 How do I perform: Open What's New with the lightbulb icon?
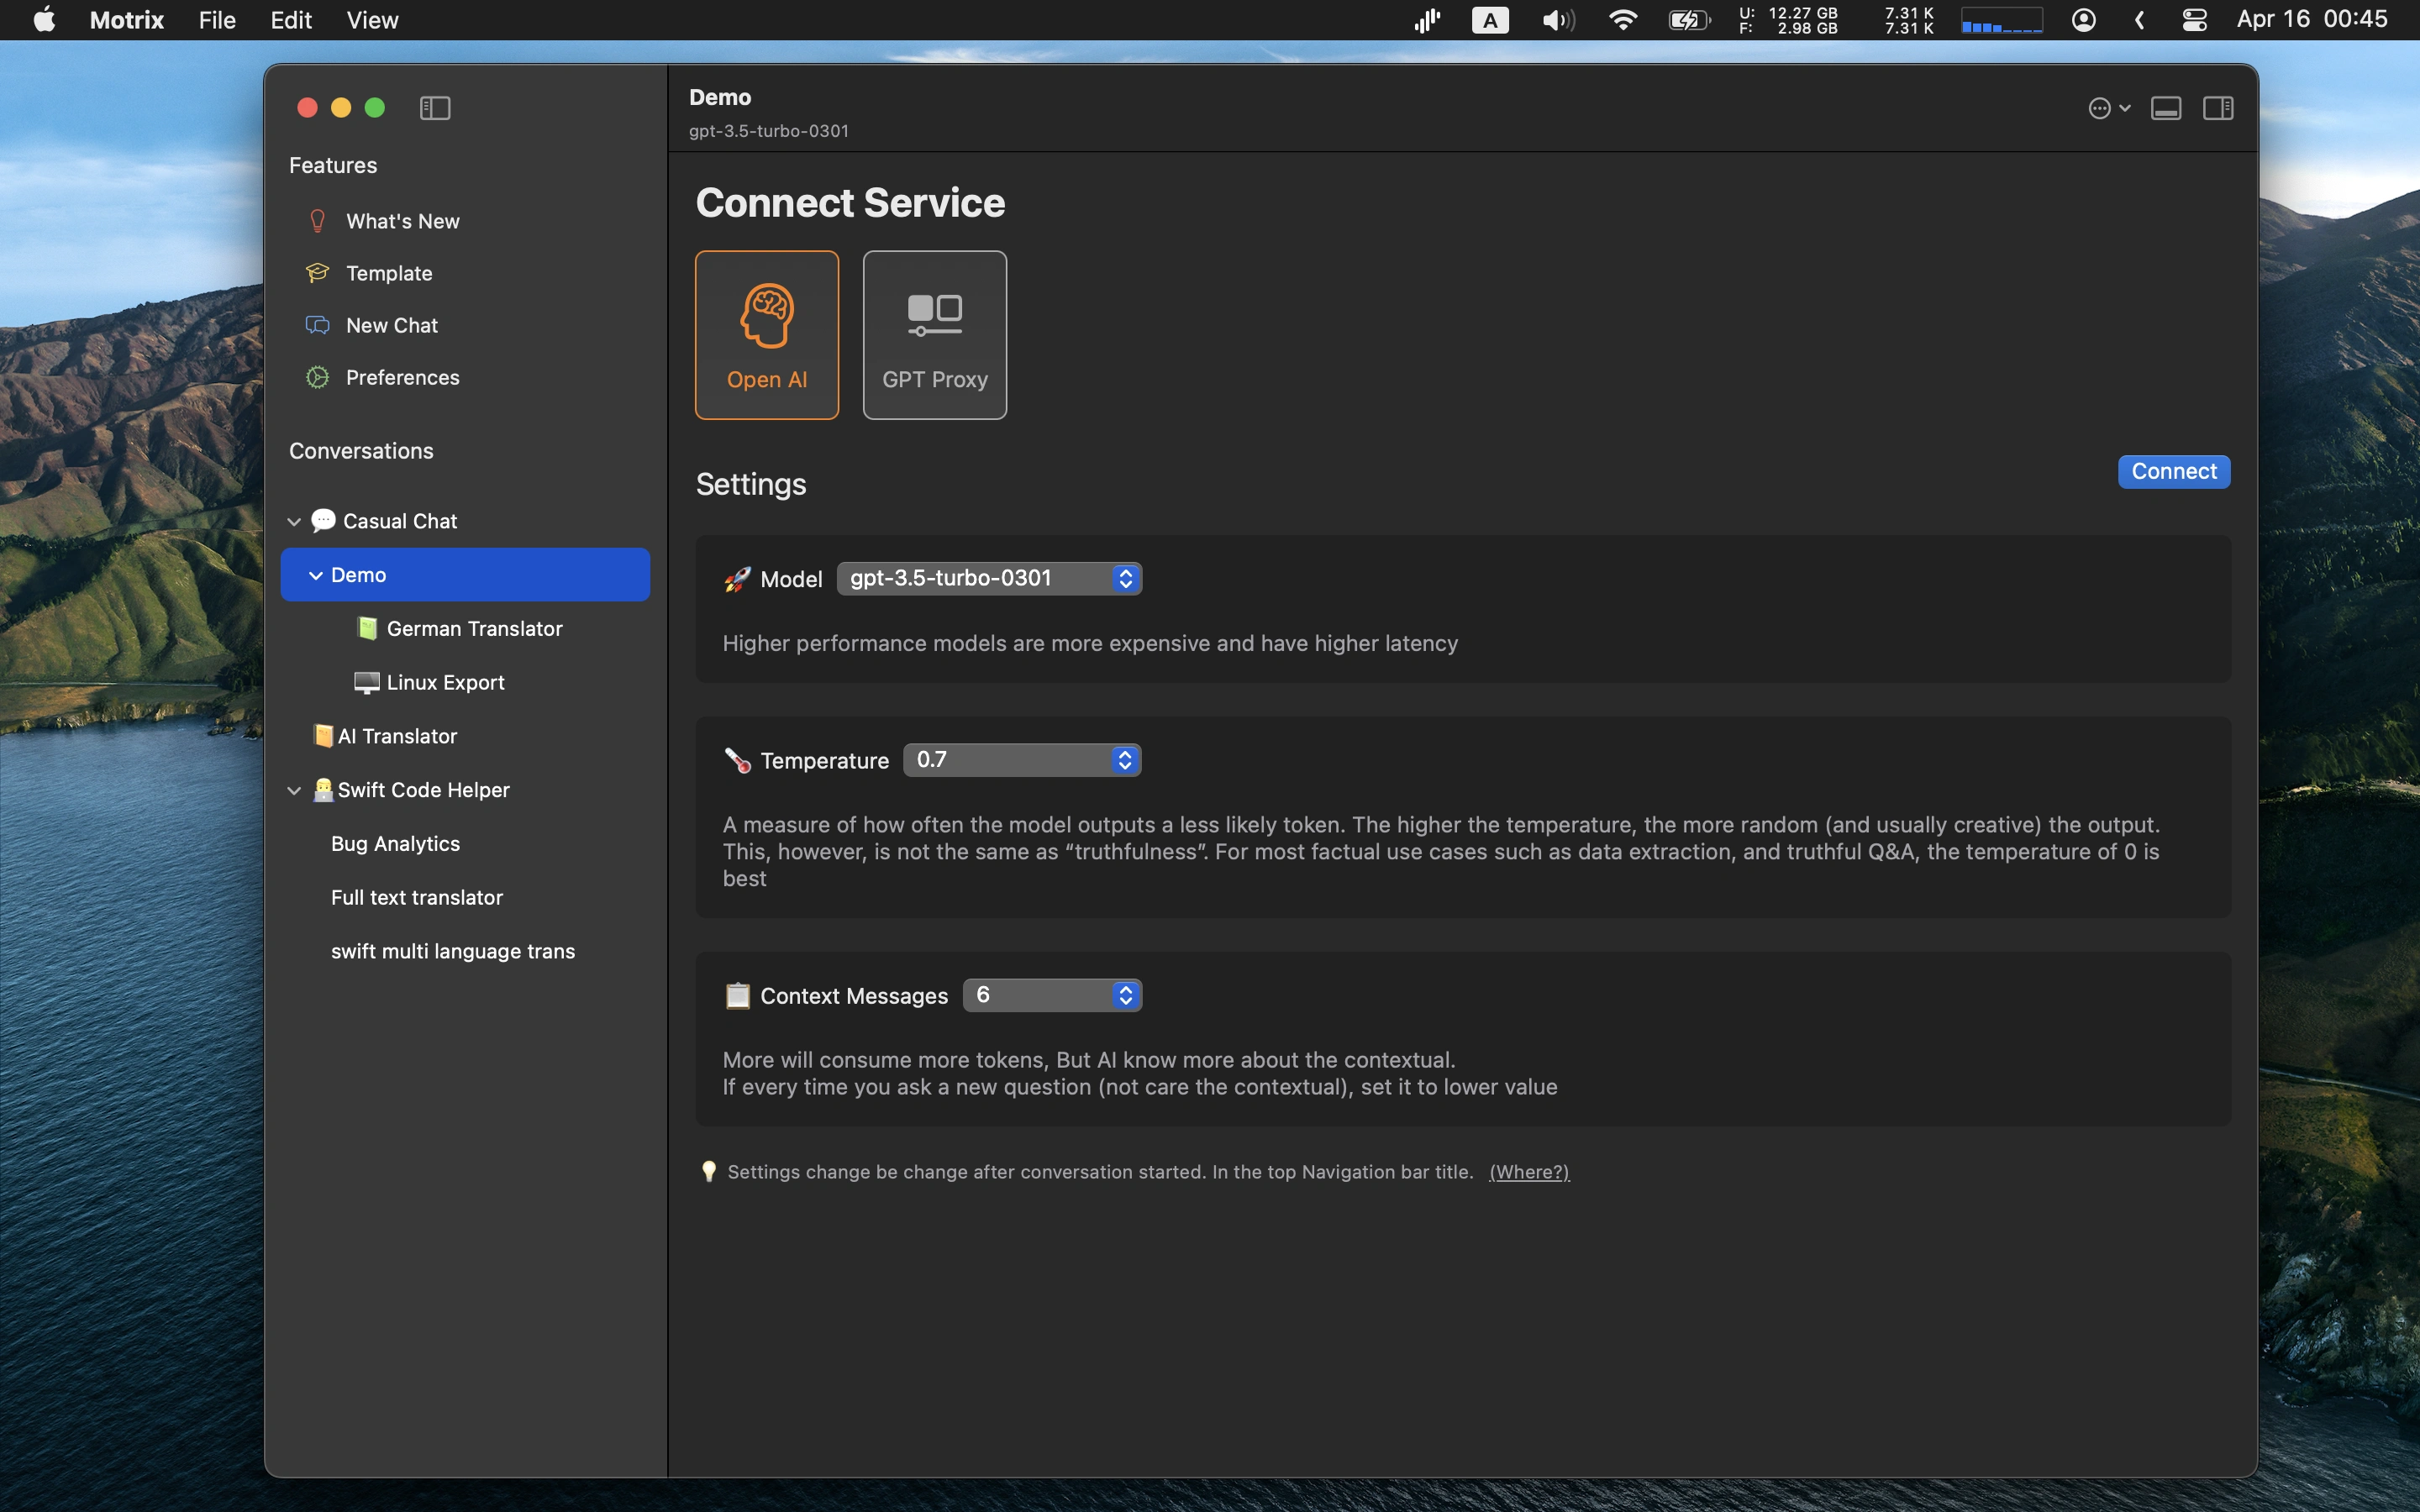coord(402,221)
